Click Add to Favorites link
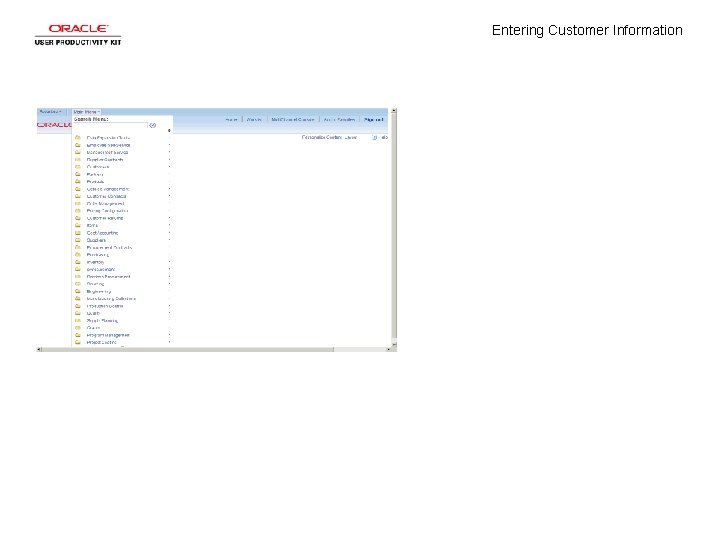The height and width of the screenshot is (540, 720). pos(339,119)
